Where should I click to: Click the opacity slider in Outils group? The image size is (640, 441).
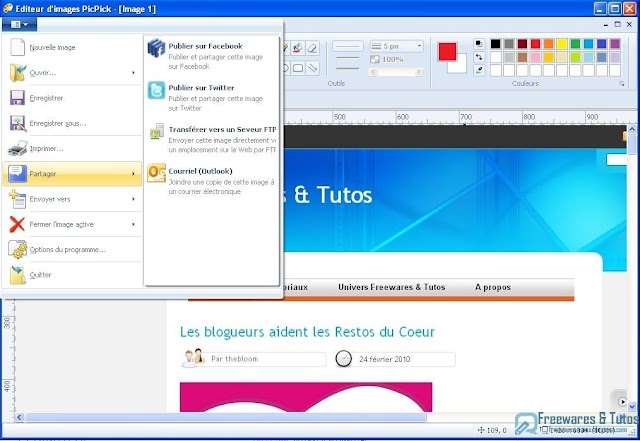[396, 72]
